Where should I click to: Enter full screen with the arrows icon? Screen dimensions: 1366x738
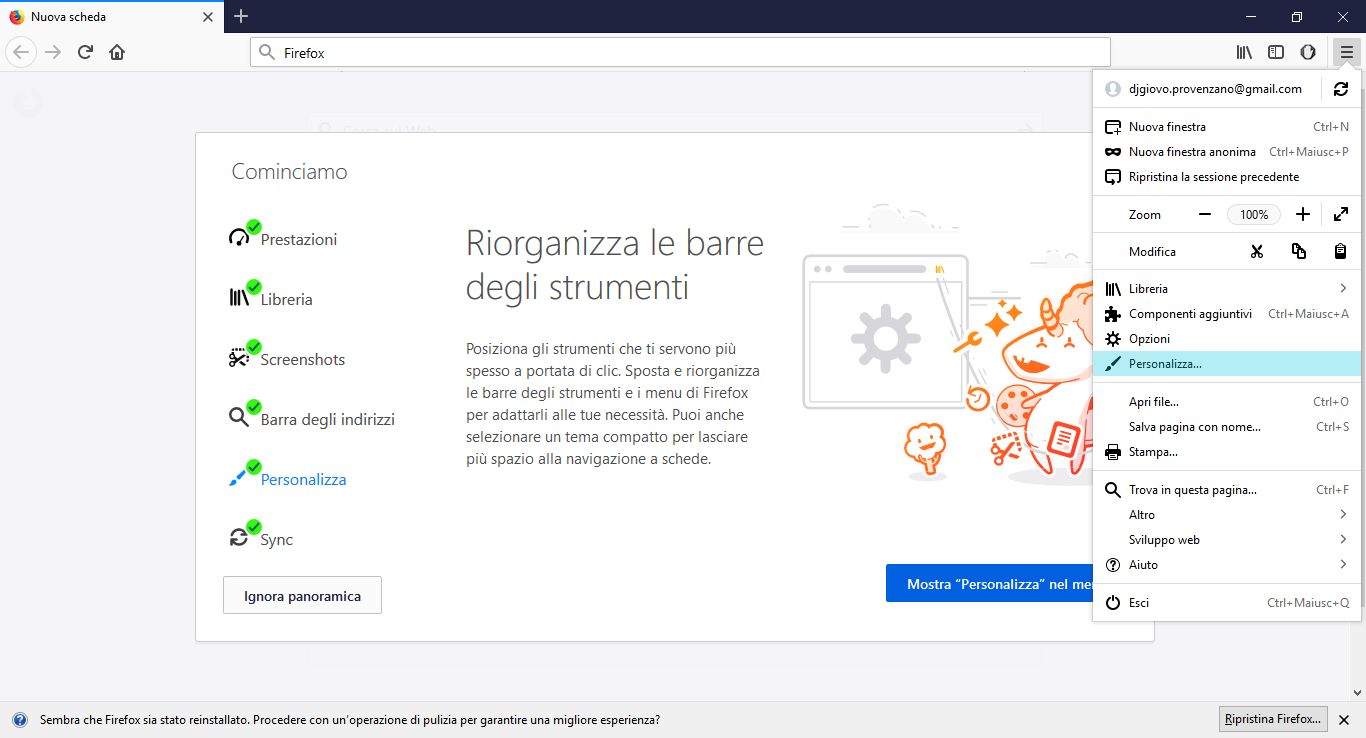1341,214
